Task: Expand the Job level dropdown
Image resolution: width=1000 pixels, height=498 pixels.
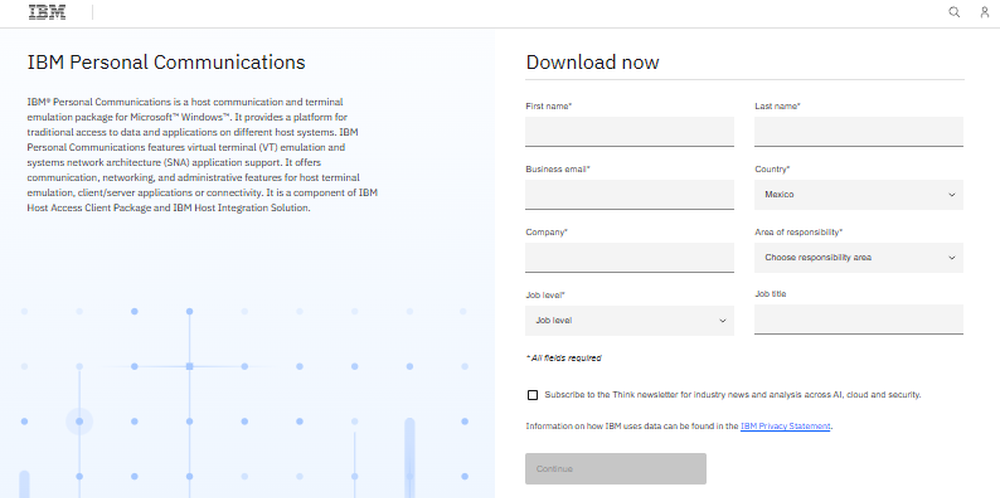Action: click(x=629, y=321)
